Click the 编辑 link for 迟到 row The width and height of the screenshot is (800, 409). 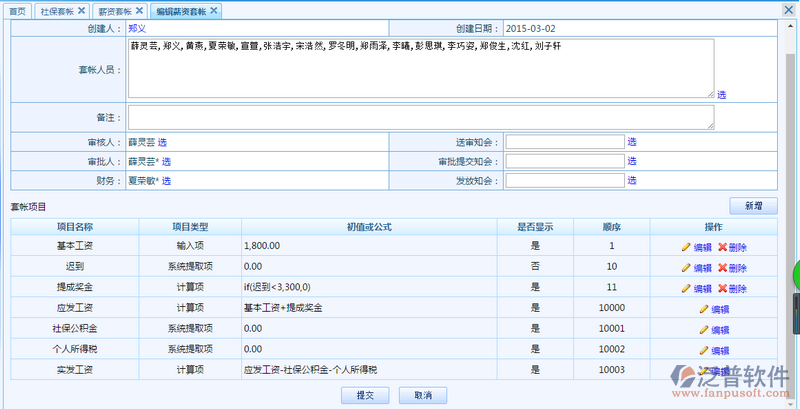click(703, 268)
